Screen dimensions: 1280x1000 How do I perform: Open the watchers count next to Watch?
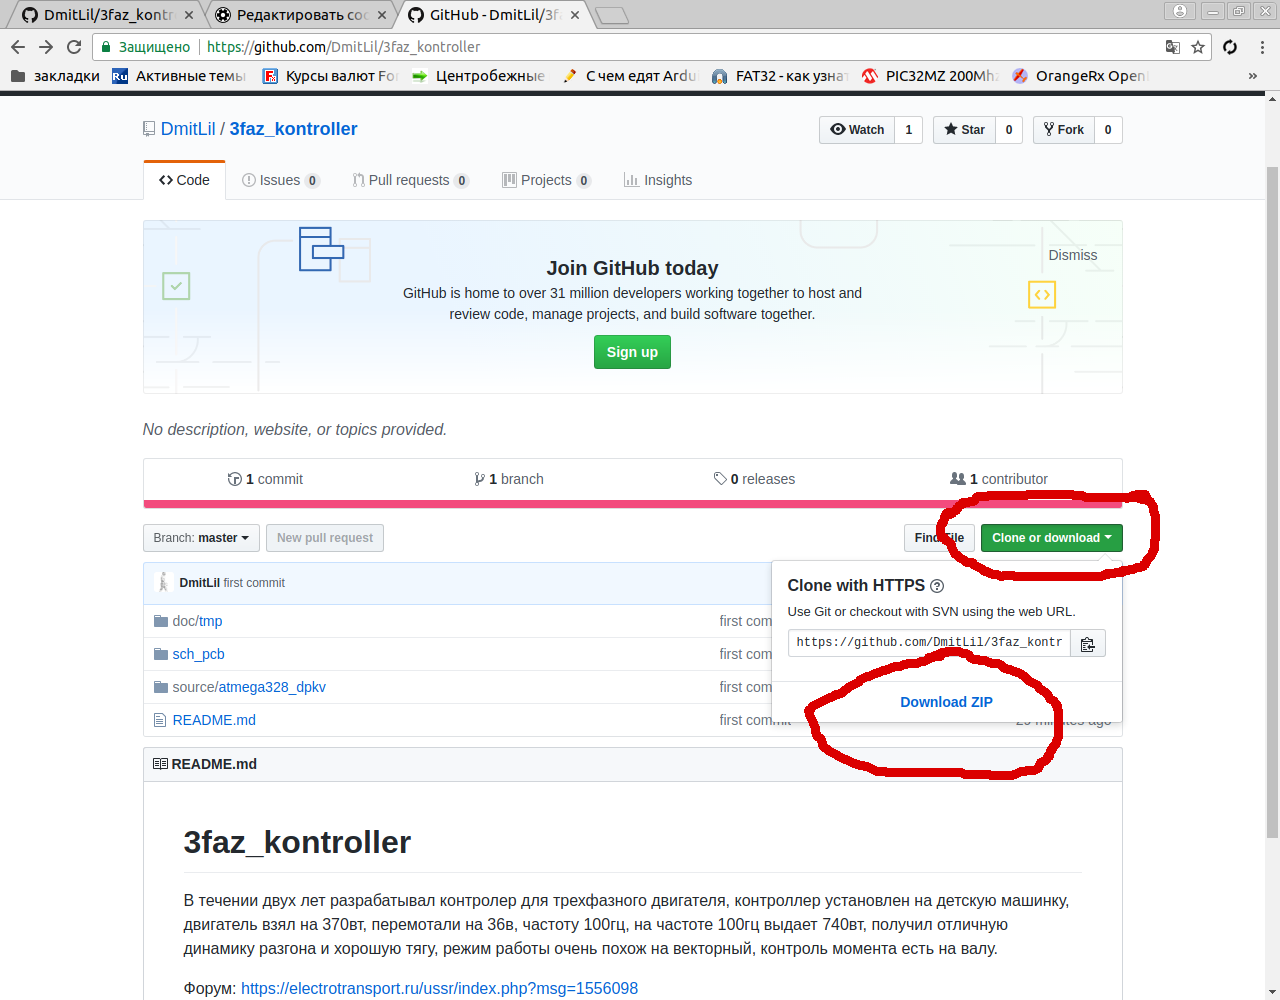(x=908, y=130)
